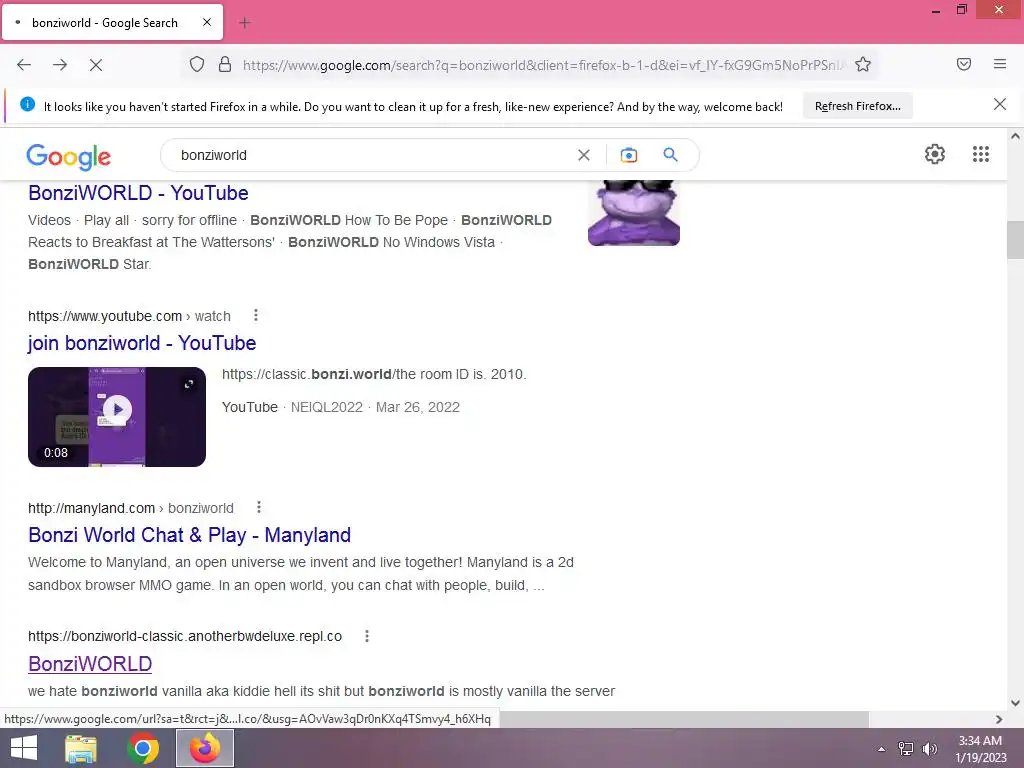Go forward using the browser forward arrow

[x=60, y=65]
